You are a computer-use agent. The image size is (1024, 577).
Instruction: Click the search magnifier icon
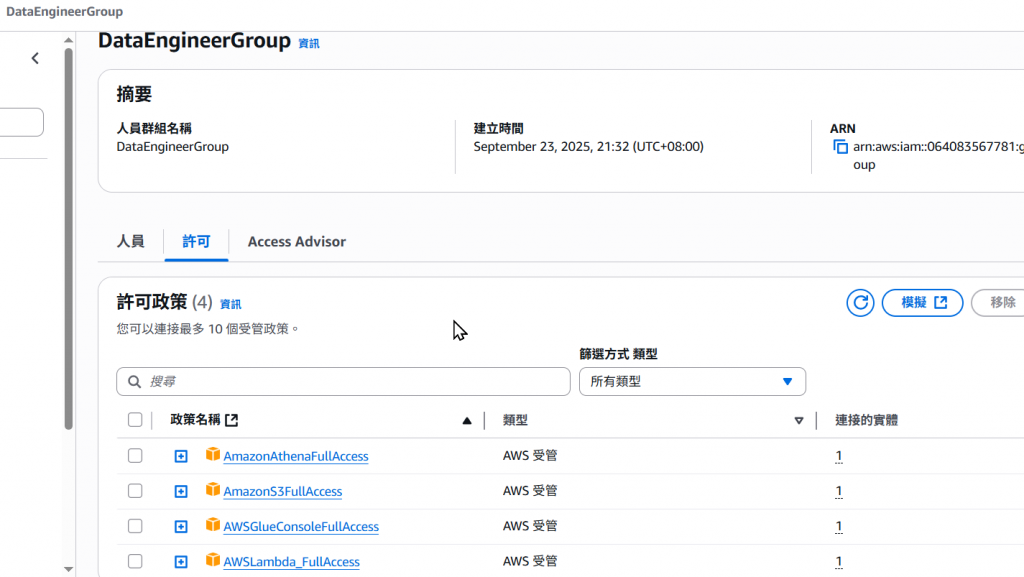[135, 381]
